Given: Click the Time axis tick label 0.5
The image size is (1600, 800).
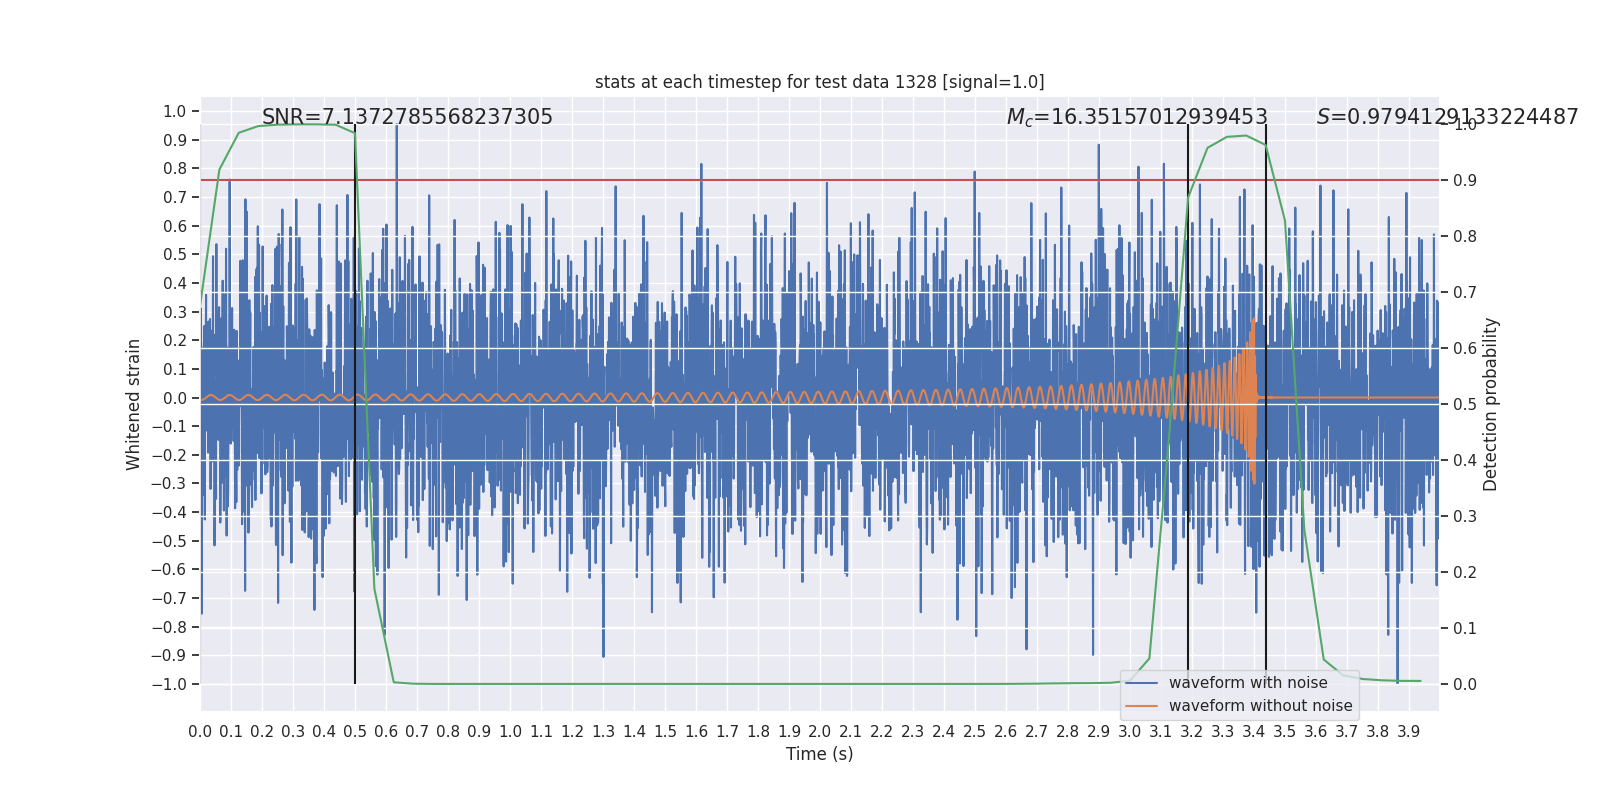Looking at the screenshot, I should click(x=355, y=732).
